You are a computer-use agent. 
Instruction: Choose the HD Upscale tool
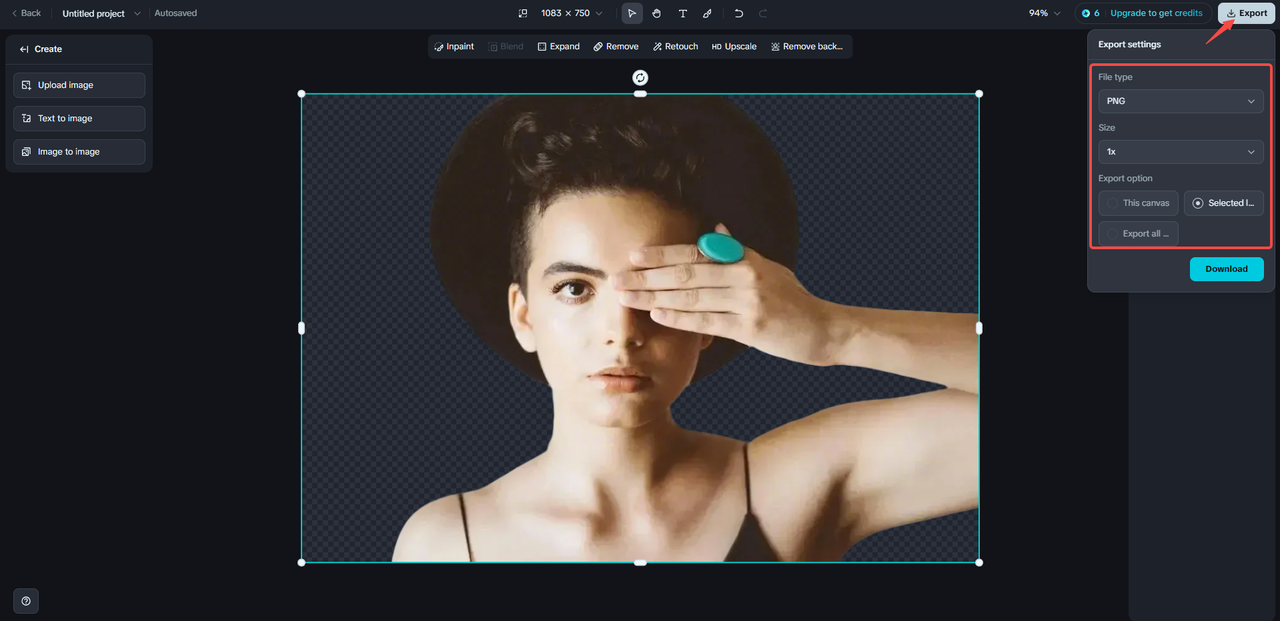(734, 47)
